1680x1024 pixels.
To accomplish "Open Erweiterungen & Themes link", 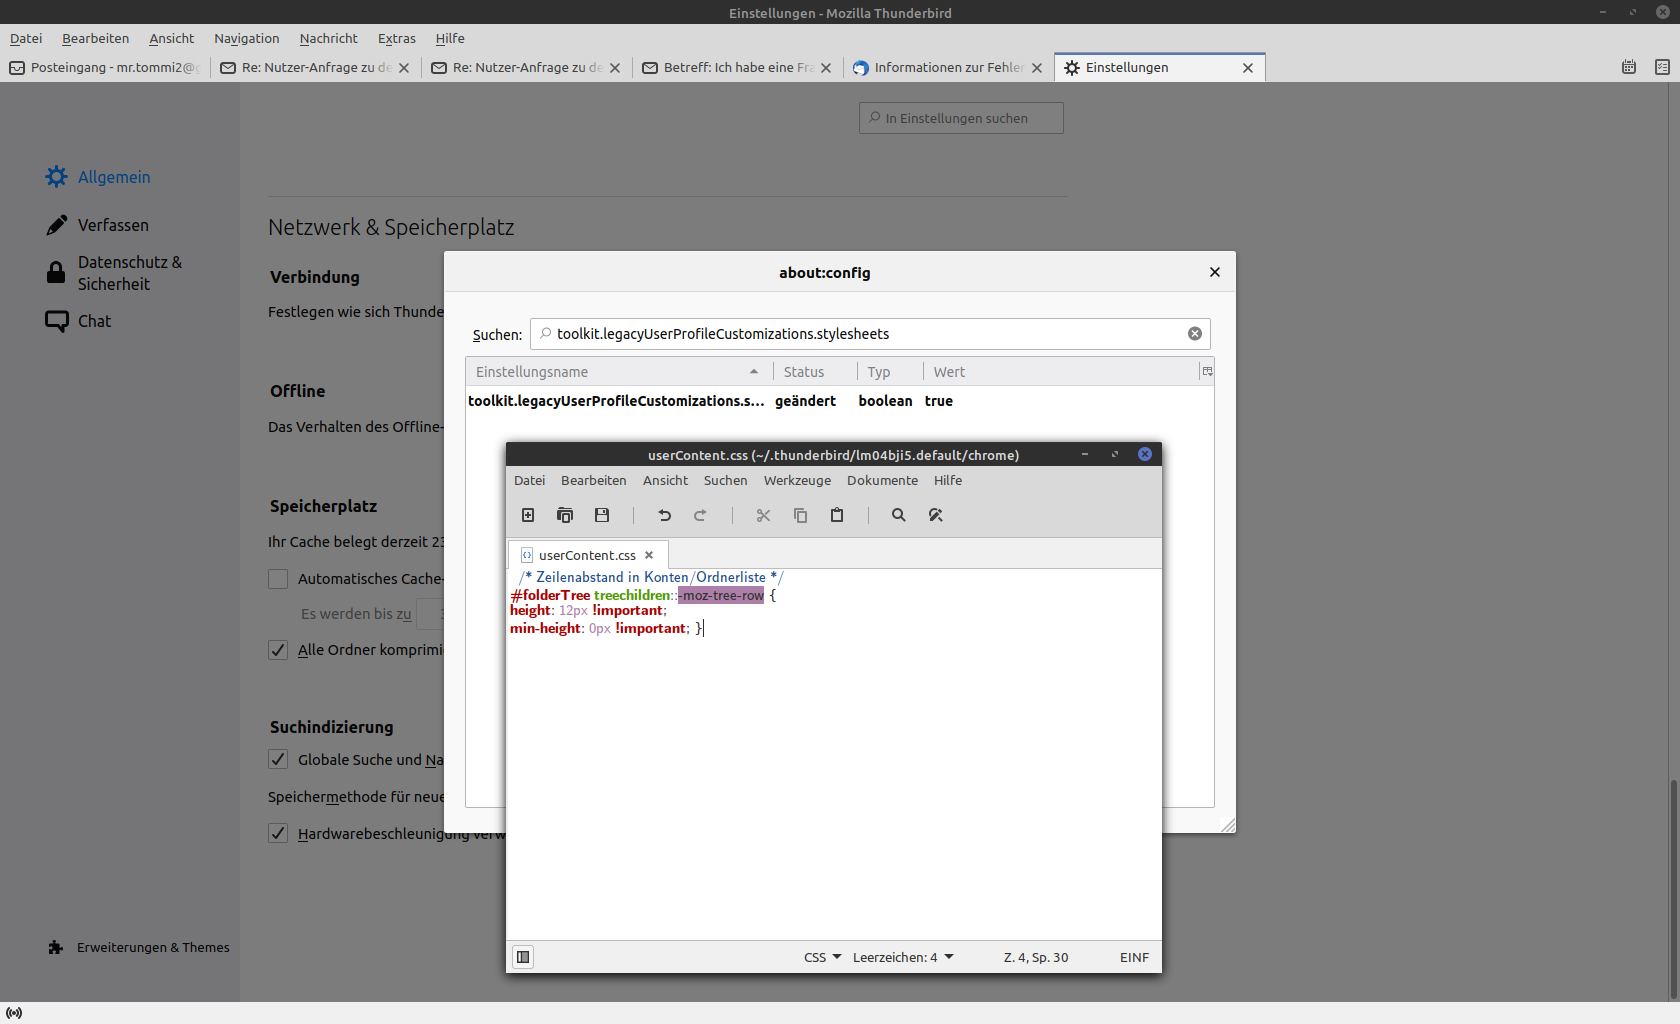I will [152, 947].
